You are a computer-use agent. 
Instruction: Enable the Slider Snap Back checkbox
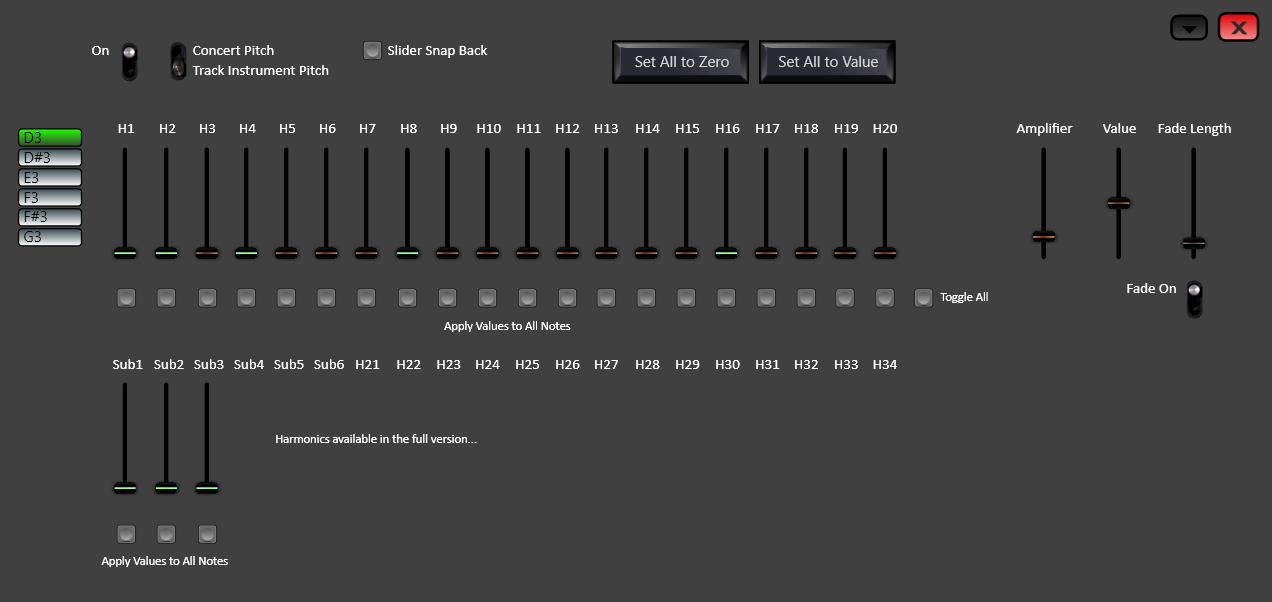tap(372, 50)
